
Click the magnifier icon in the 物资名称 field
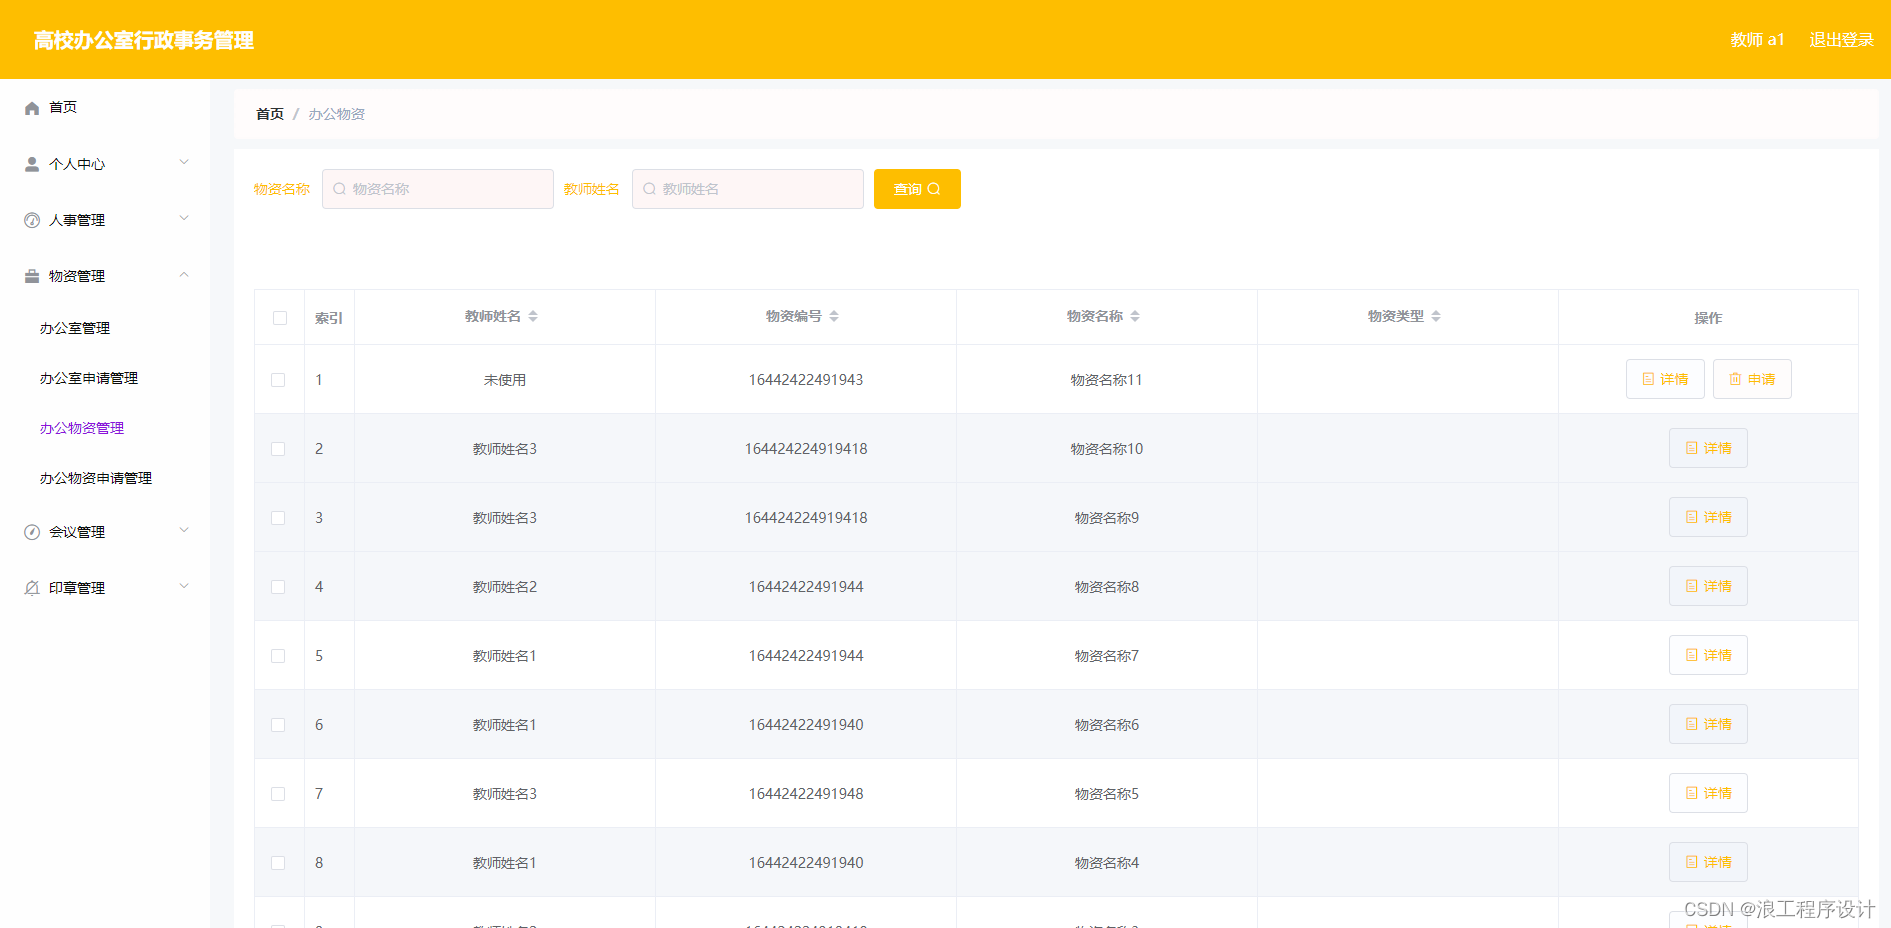[x=340, y=189]
